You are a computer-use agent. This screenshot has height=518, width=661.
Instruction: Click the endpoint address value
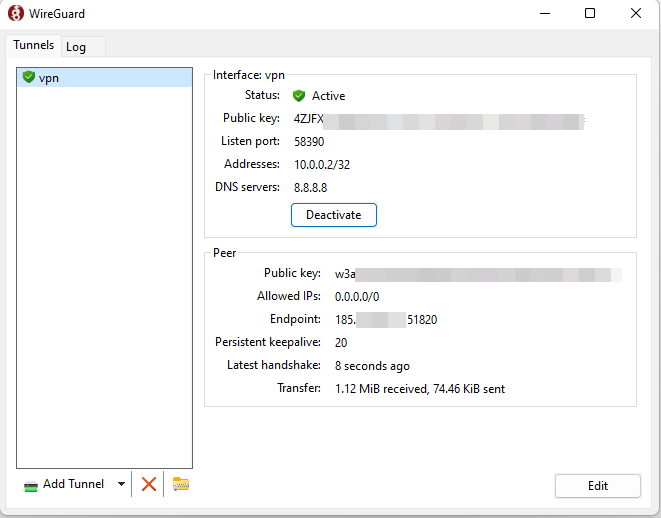(386, 320)
